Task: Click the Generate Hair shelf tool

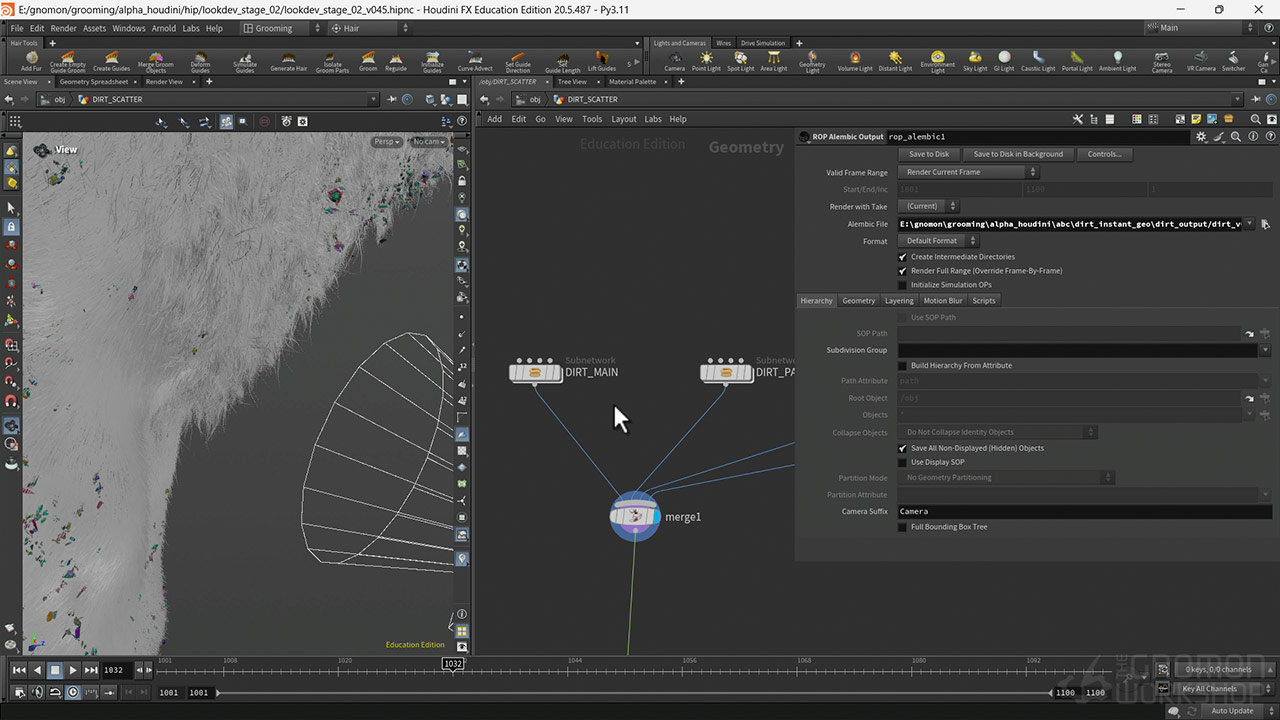Action: pos(288,61)
